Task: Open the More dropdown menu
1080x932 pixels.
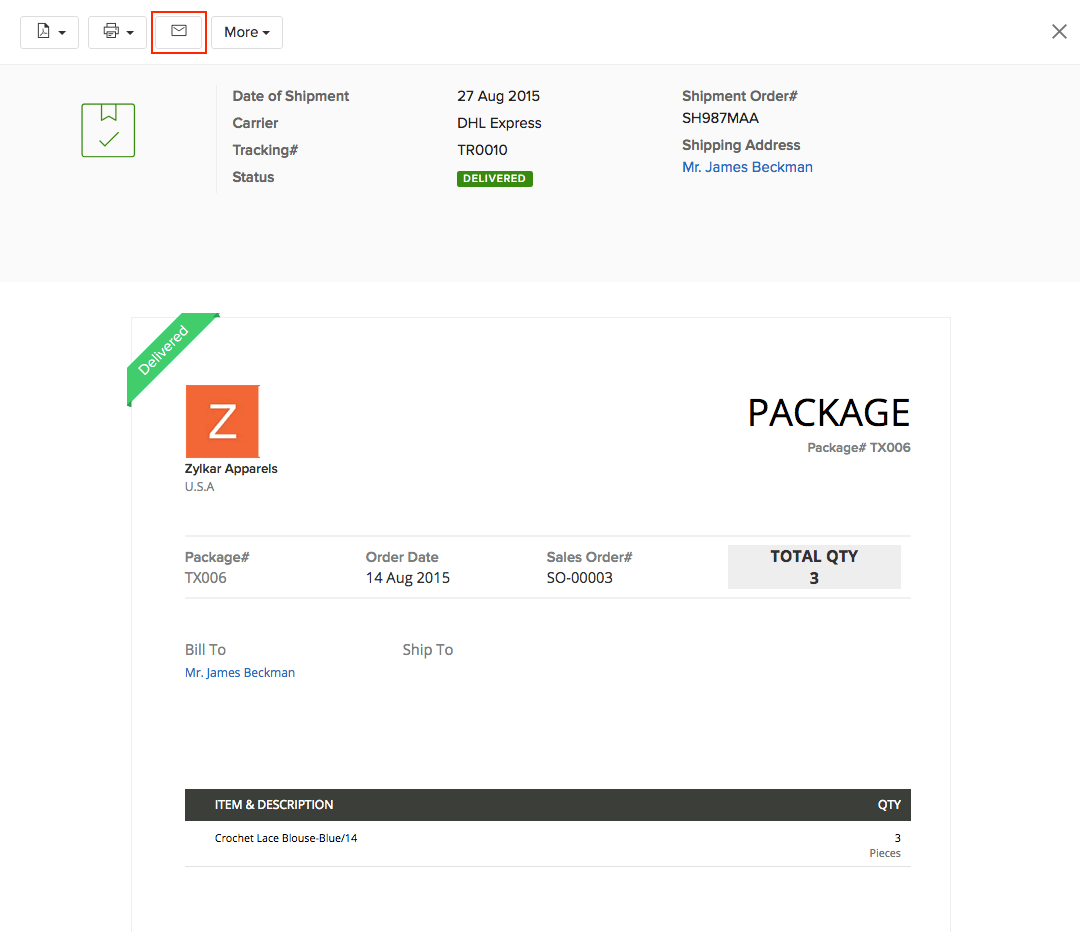Action: point(246,31)
